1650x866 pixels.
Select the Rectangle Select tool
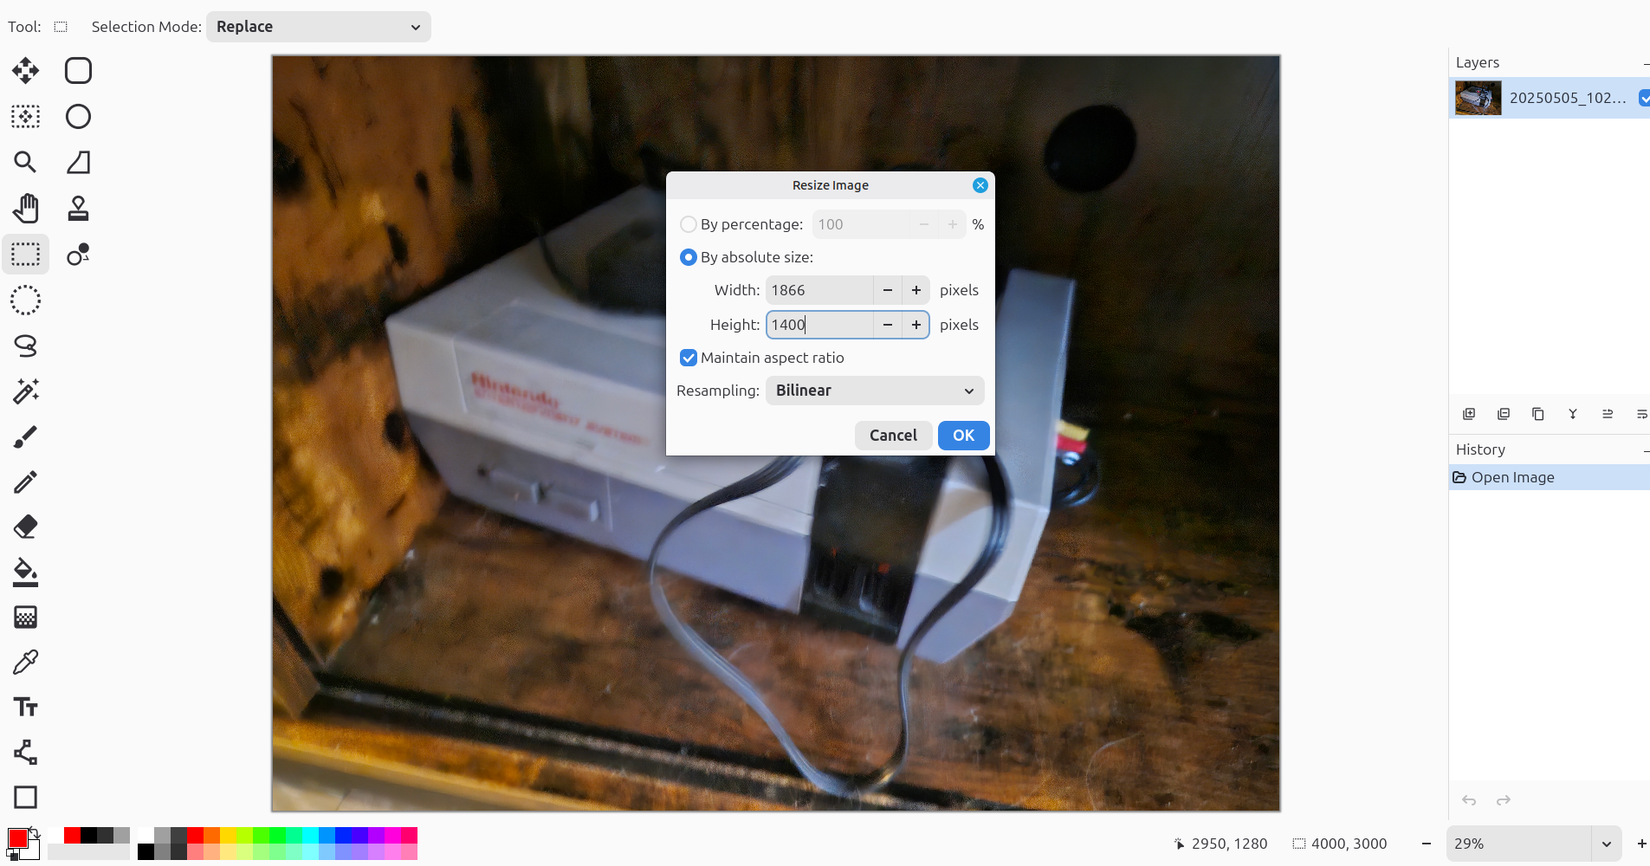pos(25,254)
